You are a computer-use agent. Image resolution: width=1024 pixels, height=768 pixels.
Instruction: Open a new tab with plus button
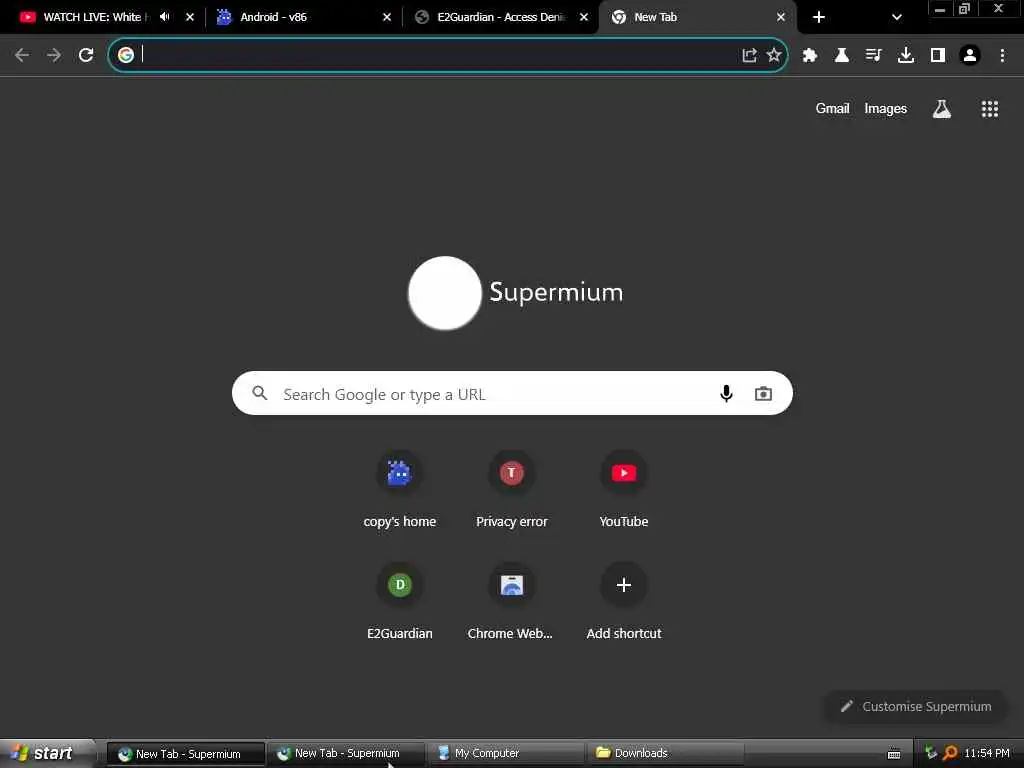point(819,17)
